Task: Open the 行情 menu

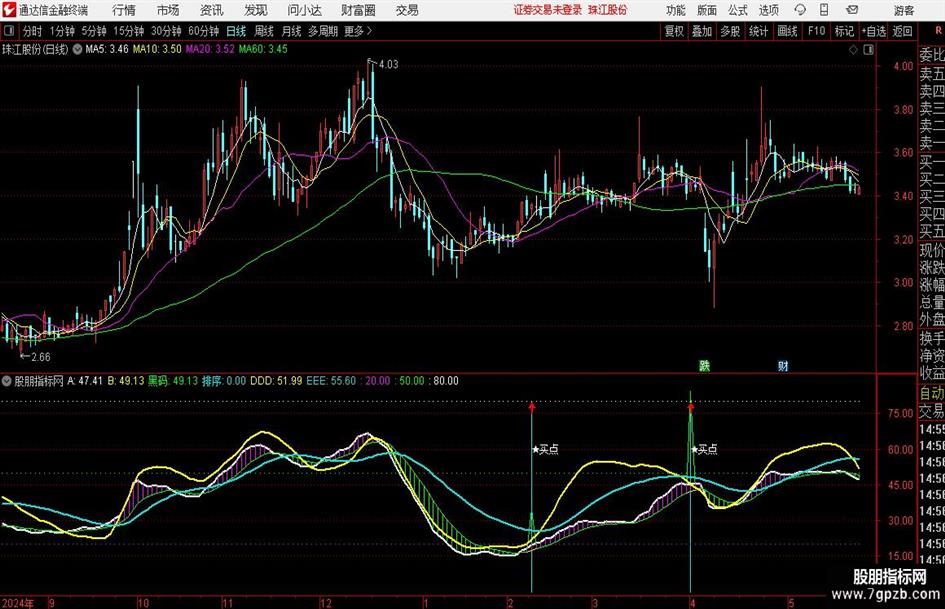Action: 124,10
